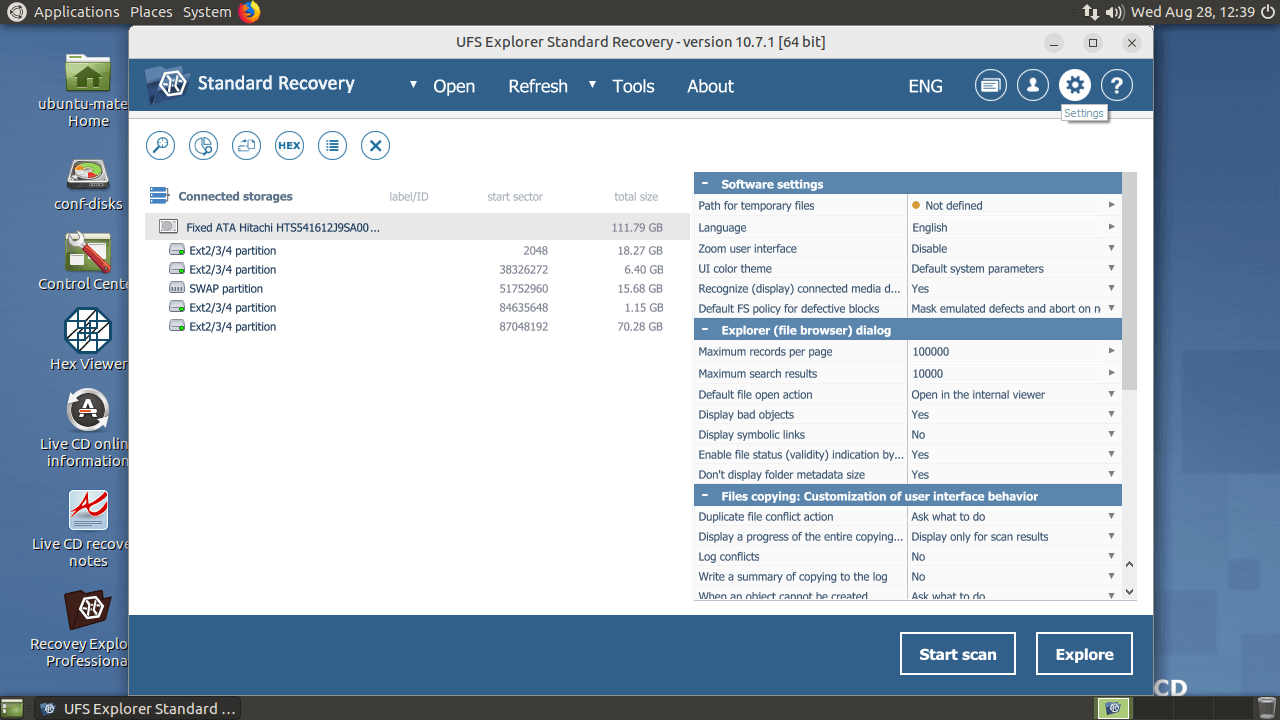Click the Start scan button

pyautogui.click(x=958, y=654)
